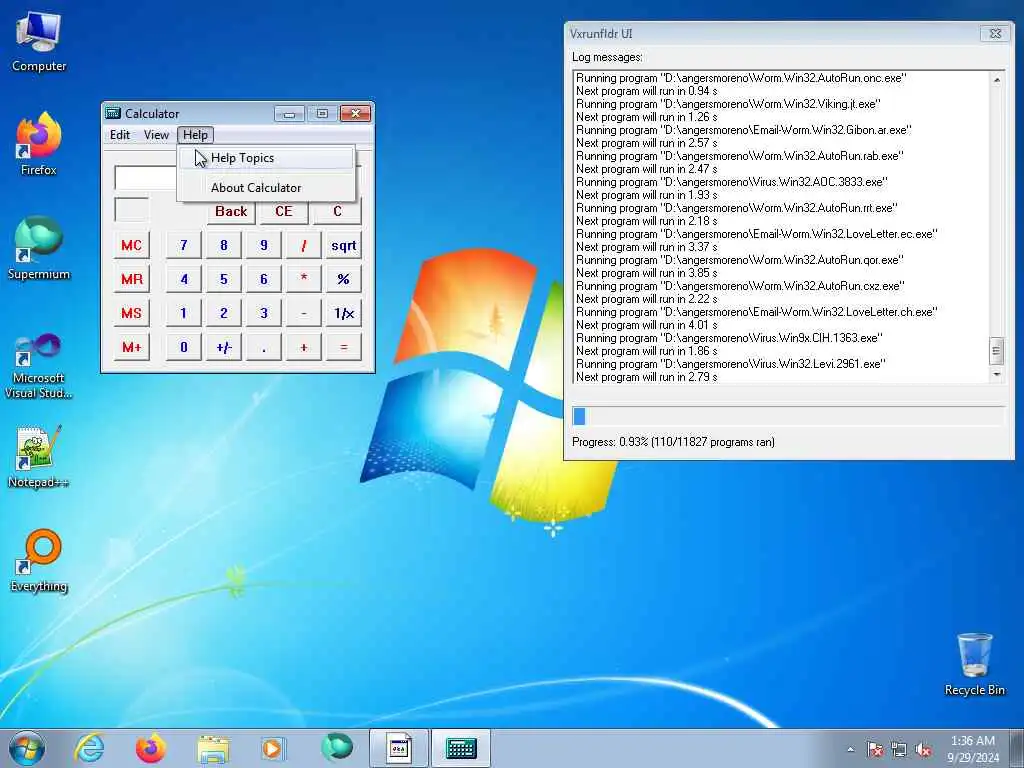Click the plus (+) button
The width and height of the screenshot is (1024, 768).
point(304,347)
